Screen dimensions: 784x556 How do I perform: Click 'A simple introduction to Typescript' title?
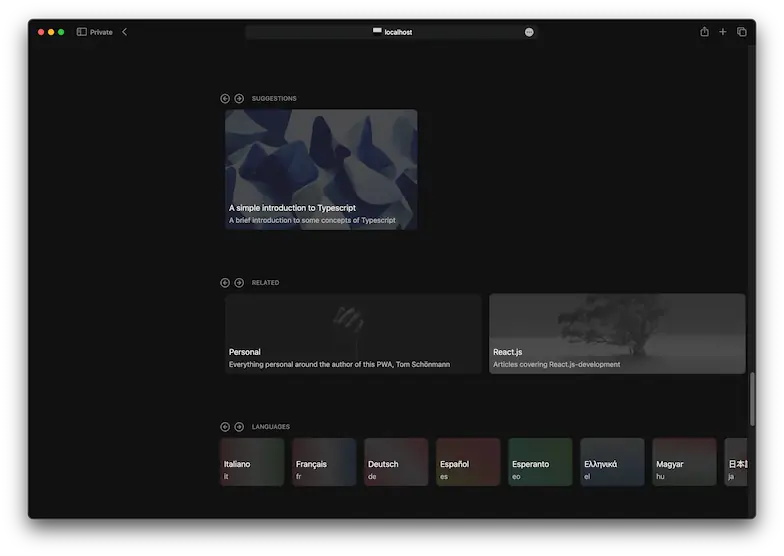tap(292, 208)
